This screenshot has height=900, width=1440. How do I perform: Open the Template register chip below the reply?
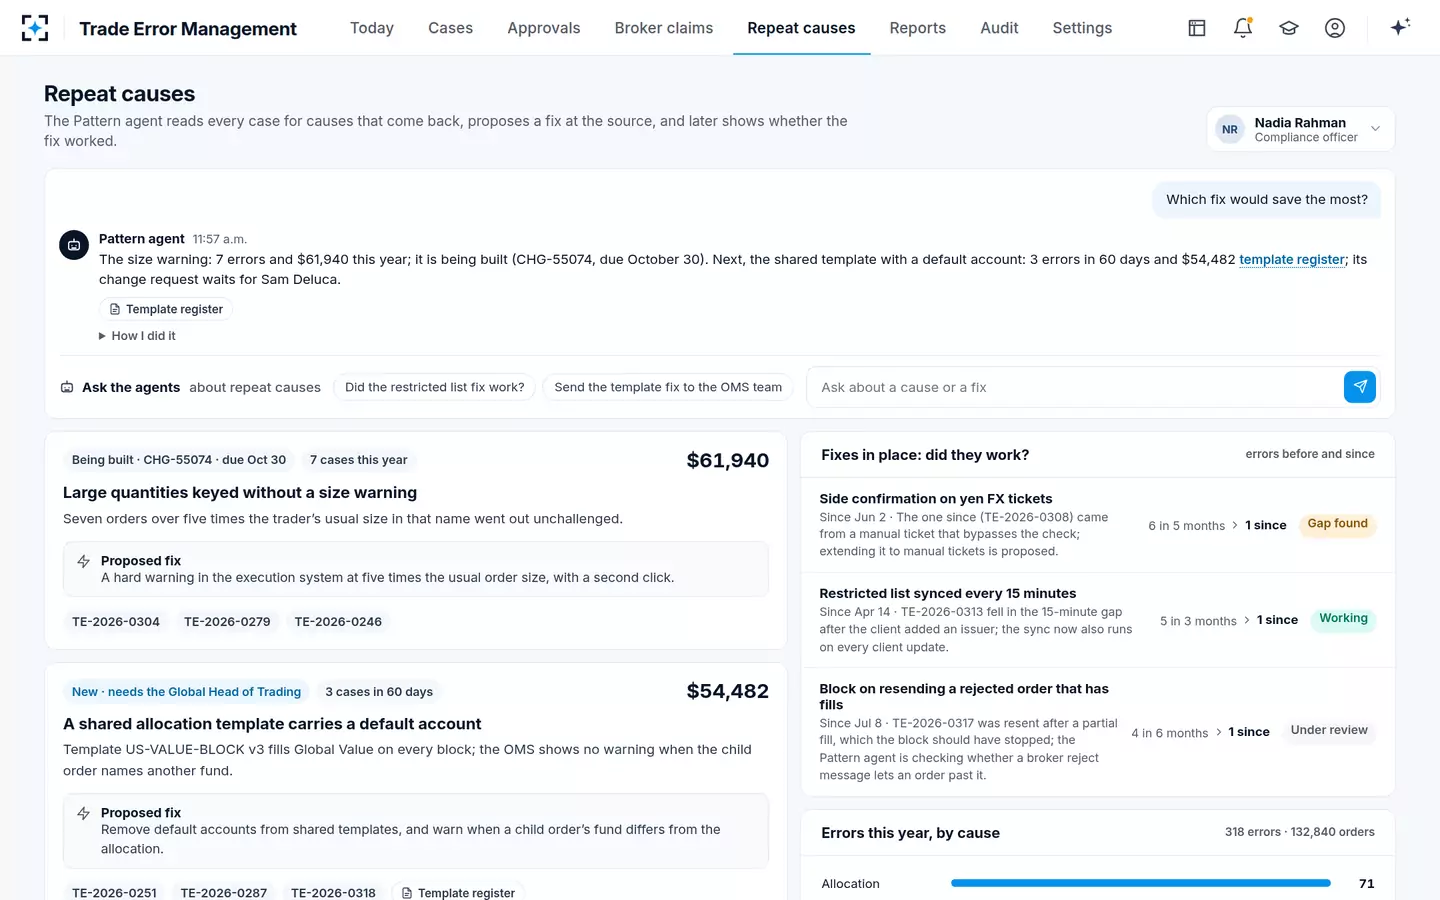pyautogui.click(x=166, y=309)
